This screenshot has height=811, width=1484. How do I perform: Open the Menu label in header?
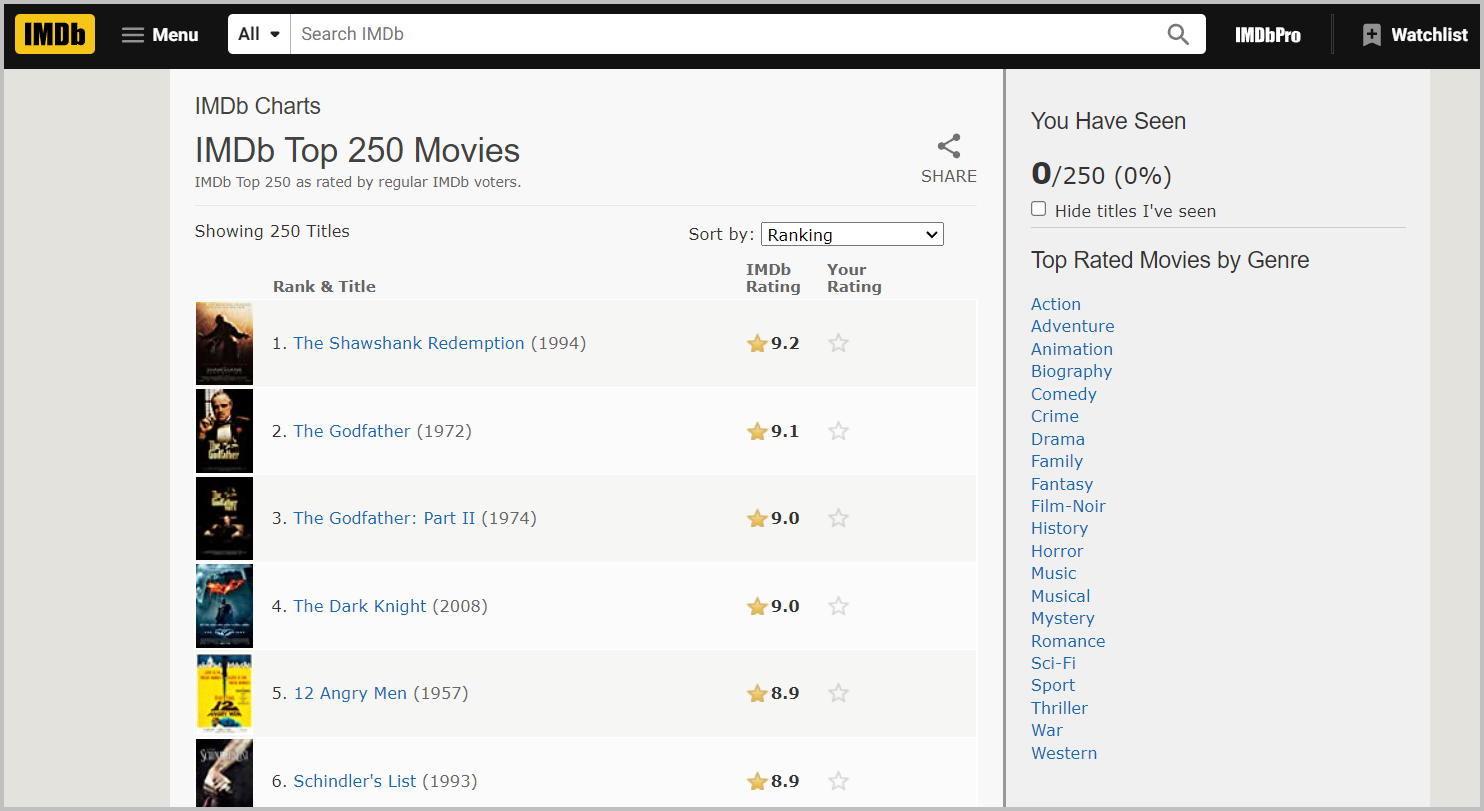(x=176, y=35)
